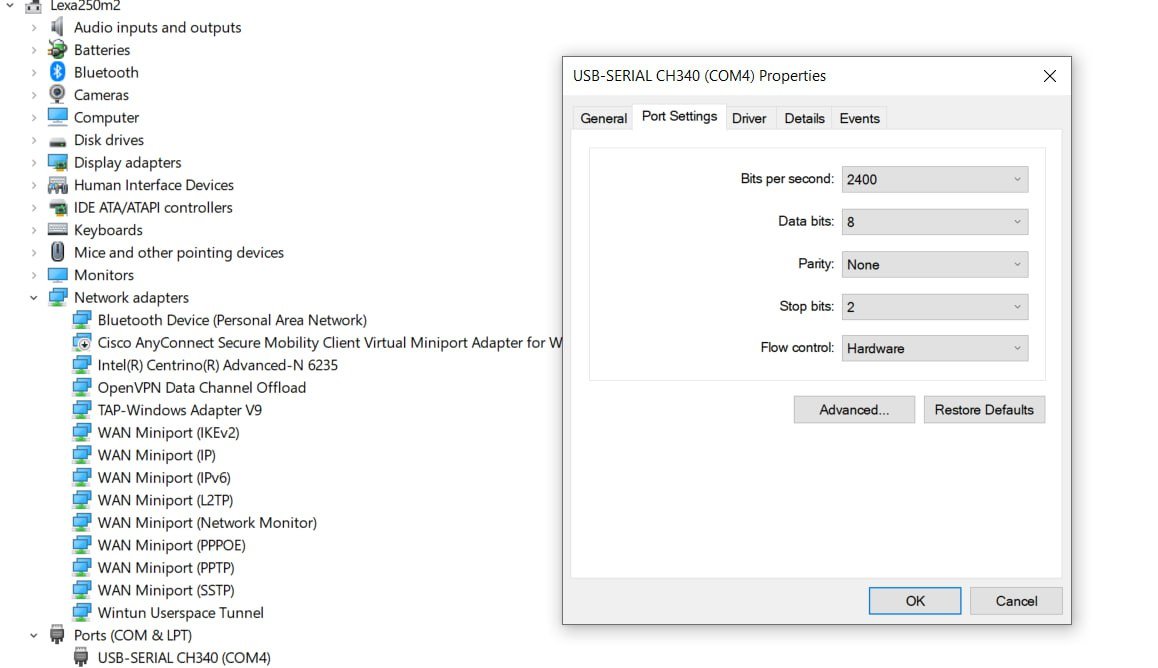Viewport: 1158px width, 668px height.
Task: Click the USB-SERIAL CH340 (COM4) port icon
Action: pos(82,658)
